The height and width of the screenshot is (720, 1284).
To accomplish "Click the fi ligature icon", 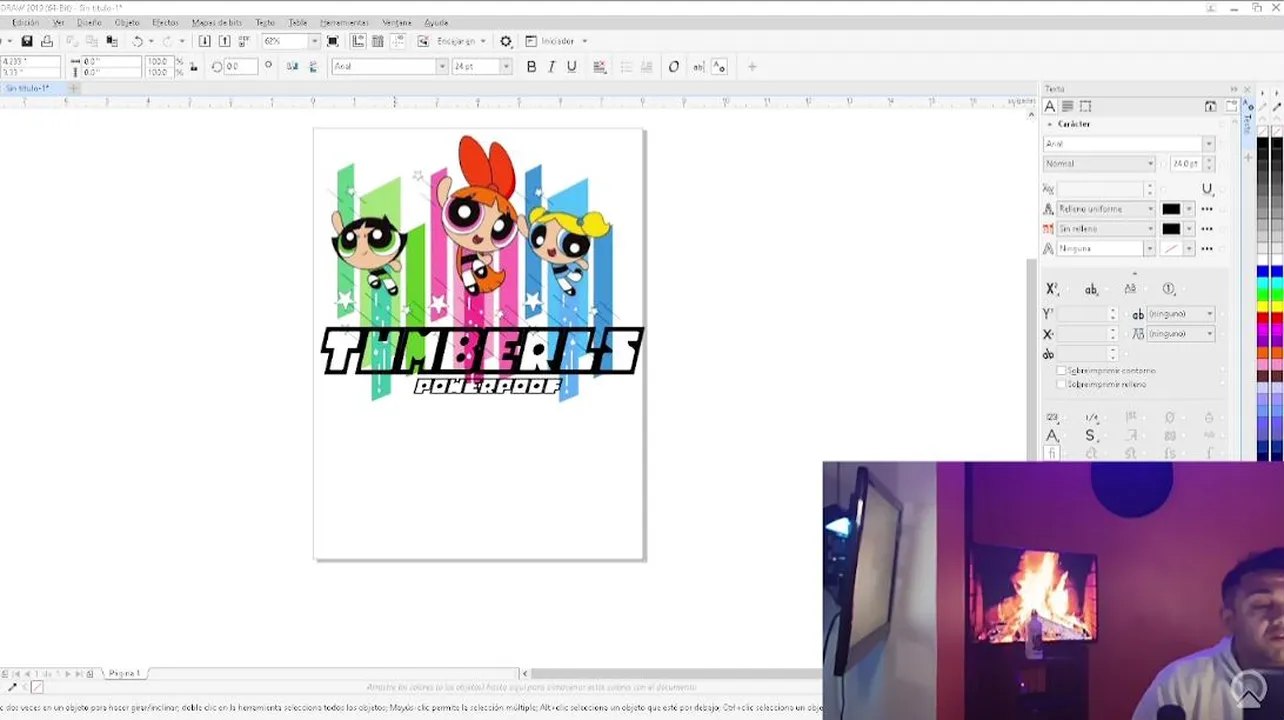I will click(1052, 454).
